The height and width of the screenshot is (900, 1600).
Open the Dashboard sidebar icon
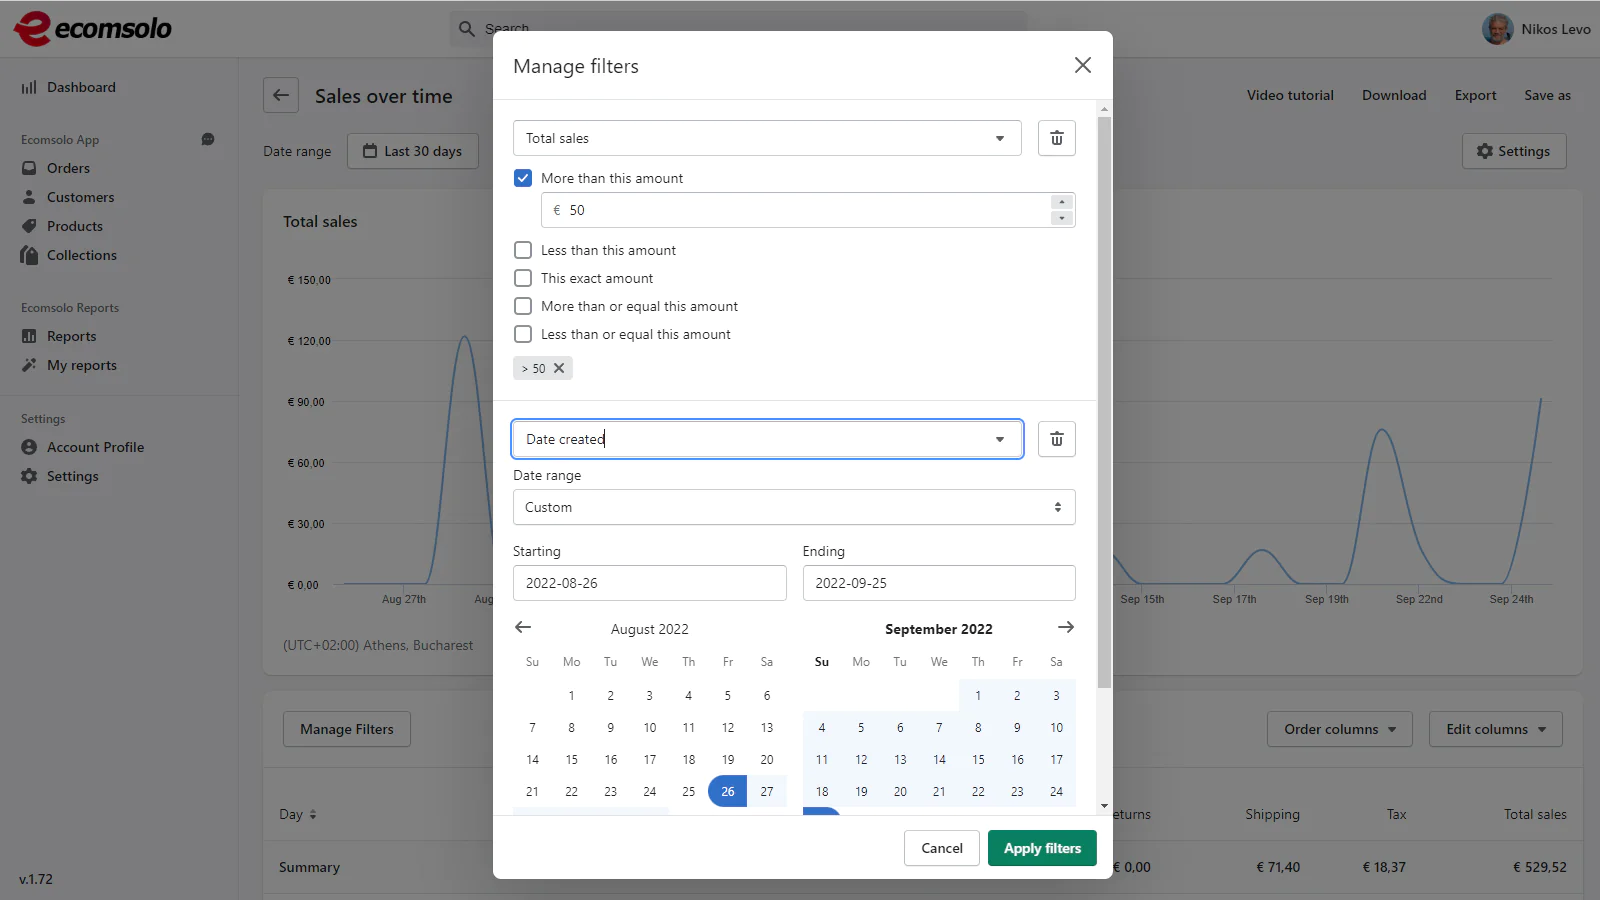pyautogui.click(x=29, y=87)
